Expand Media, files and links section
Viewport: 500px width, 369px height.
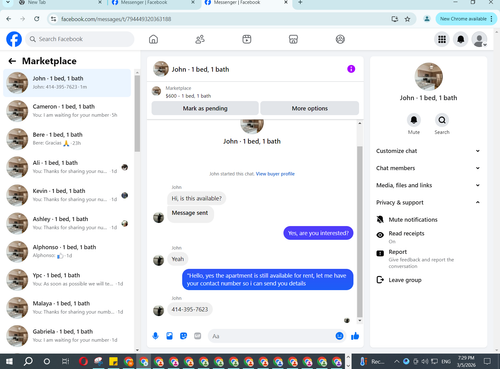(x=428, y=185)
